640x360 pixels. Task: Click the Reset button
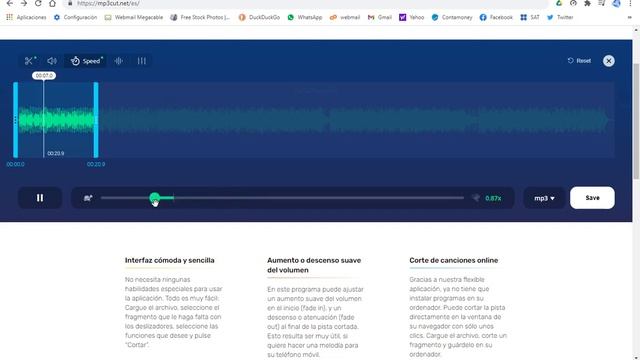[x=579, y=61]
